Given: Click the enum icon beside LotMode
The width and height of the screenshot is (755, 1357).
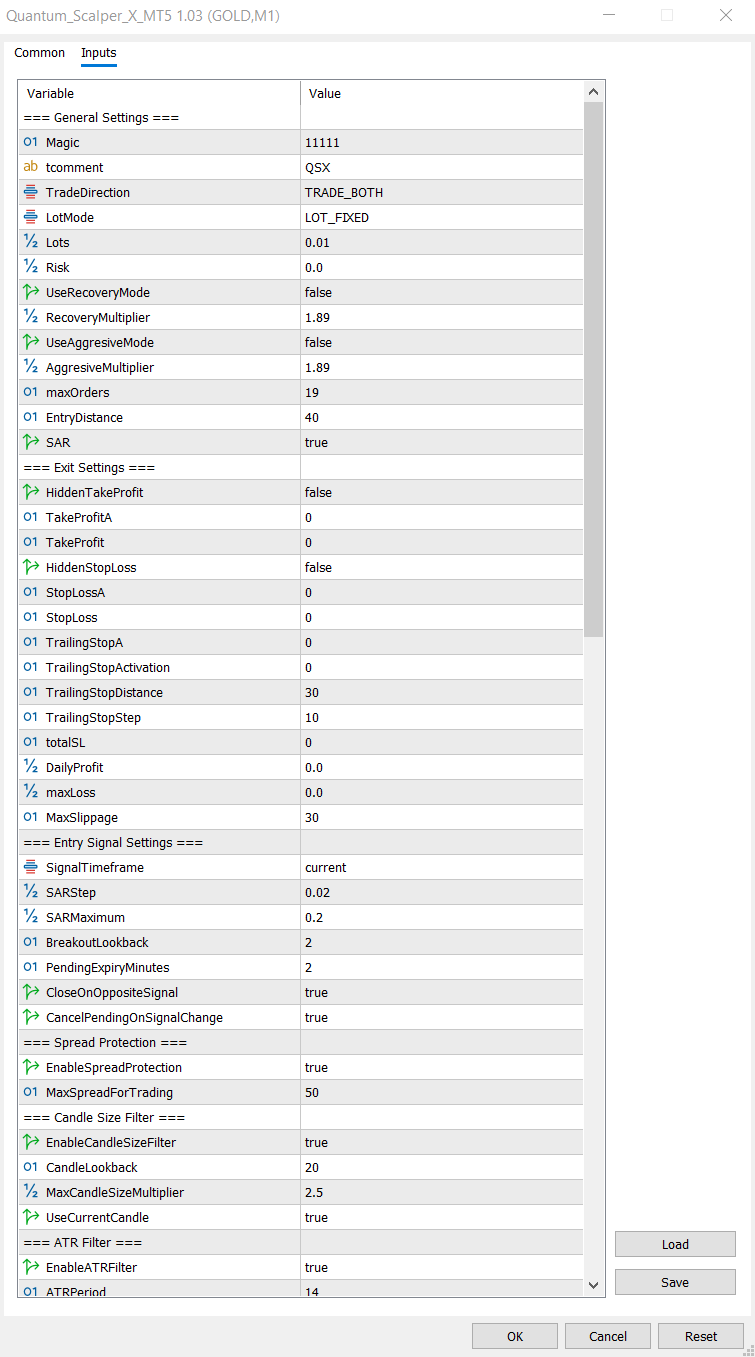Looking at the screenshot, I should pos(30,218).
